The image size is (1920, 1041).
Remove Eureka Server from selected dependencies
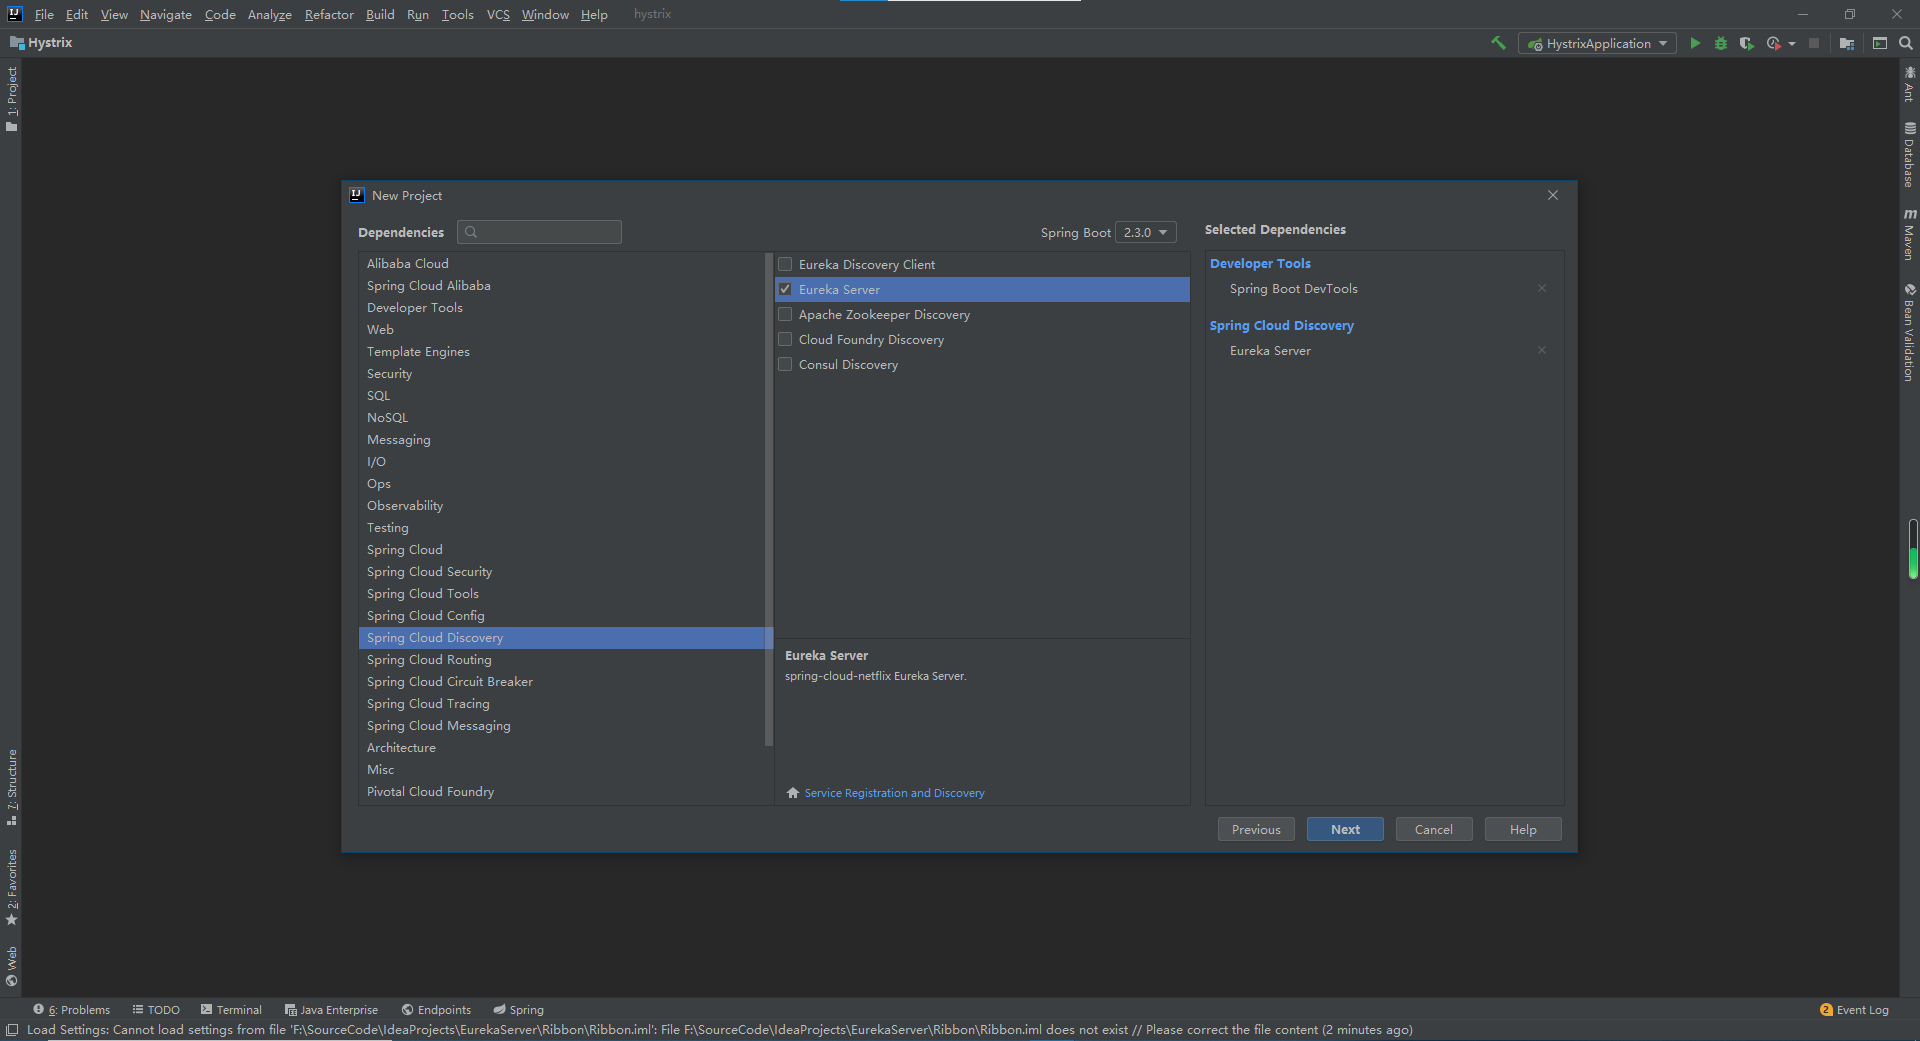coord(1542,350)
